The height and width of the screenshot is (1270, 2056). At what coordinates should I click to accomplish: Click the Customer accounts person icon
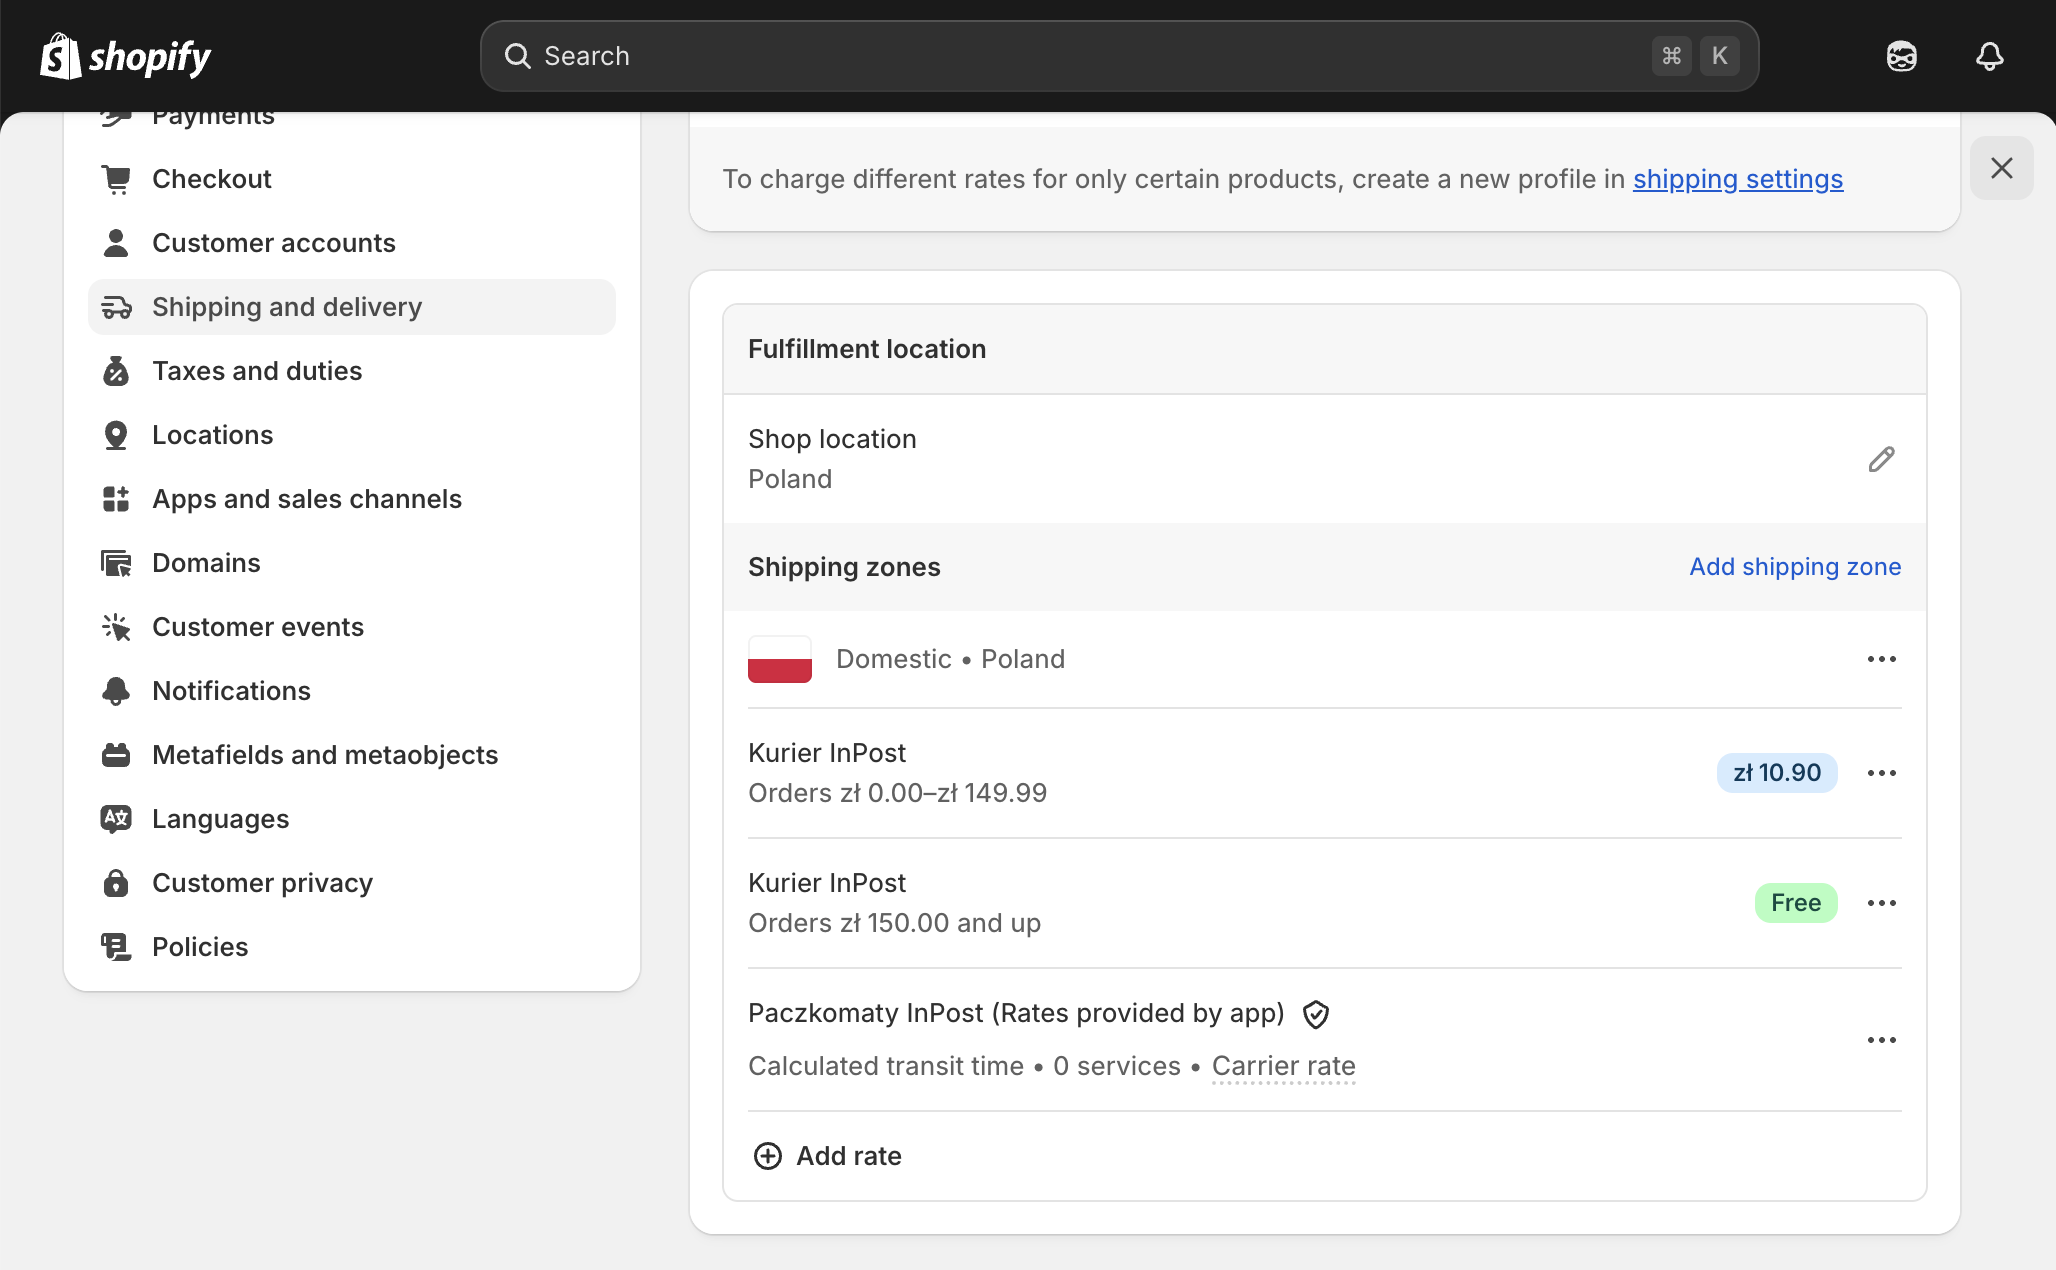pyautogui.click(x=116, y=243)
